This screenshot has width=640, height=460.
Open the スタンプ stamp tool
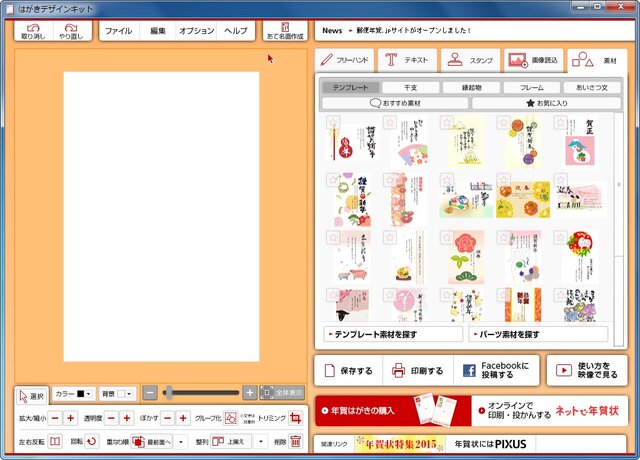coord(471,60)
